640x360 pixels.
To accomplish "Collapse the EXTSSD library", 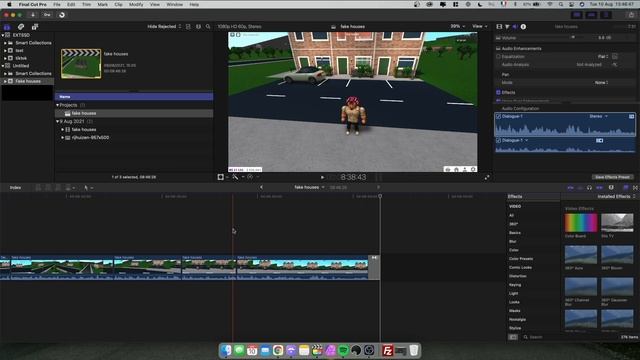I will 3,35.
